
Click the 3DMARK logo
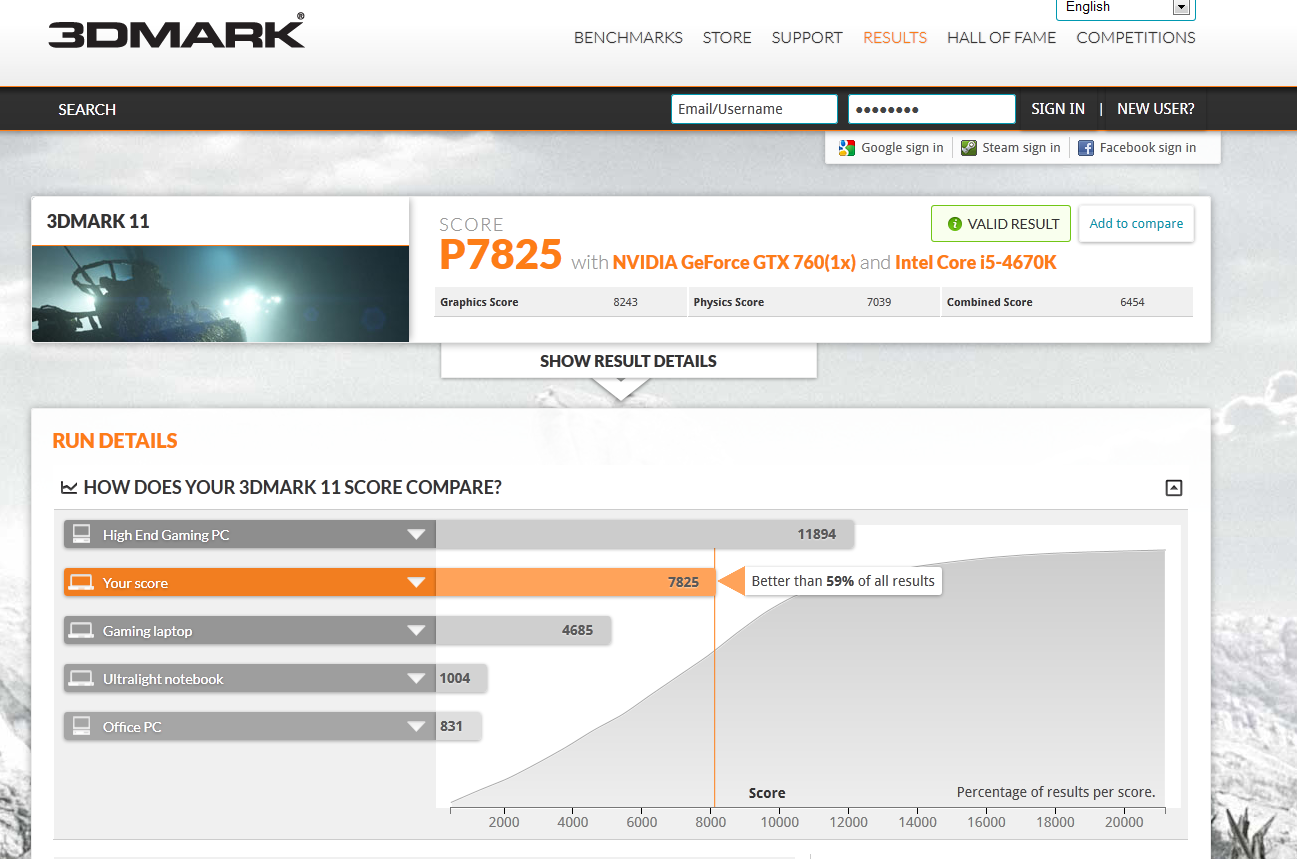176,31
